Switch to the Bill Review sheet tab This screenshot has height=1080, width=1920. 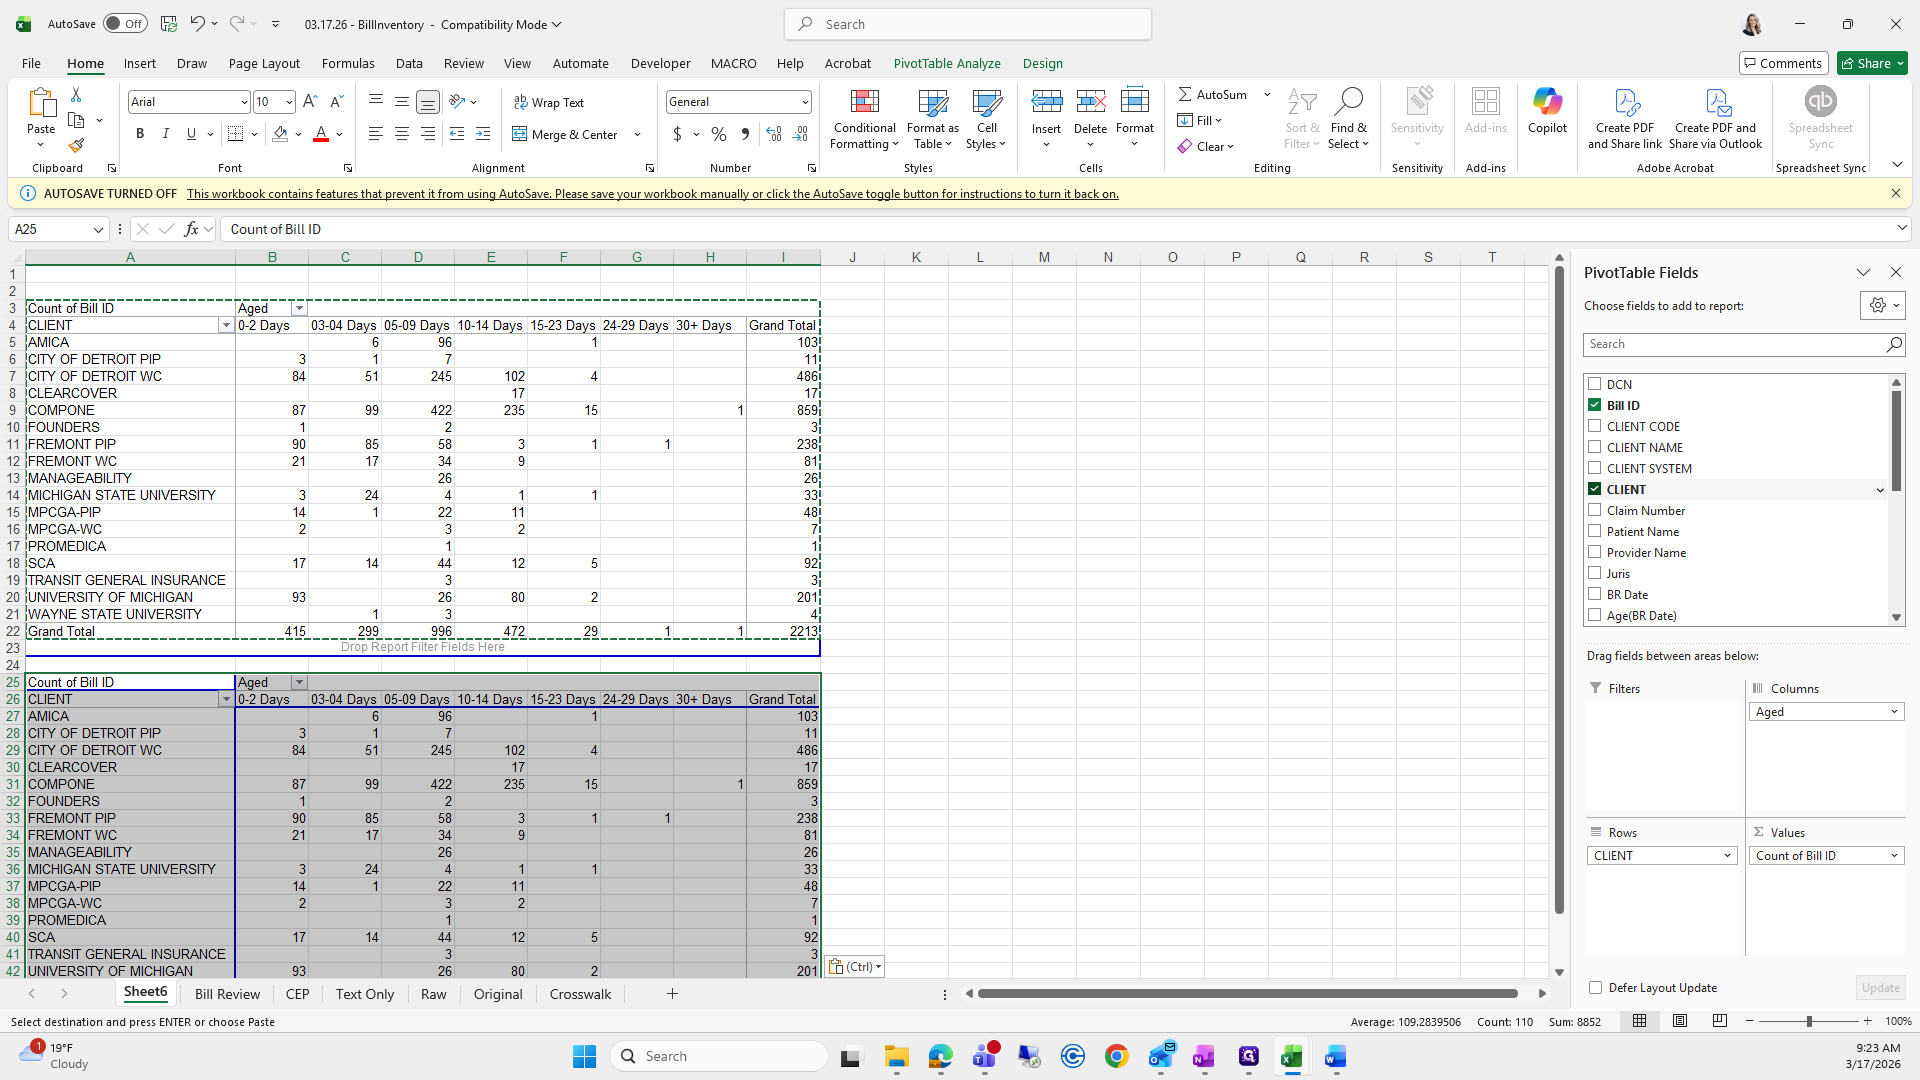pos(227,994)
